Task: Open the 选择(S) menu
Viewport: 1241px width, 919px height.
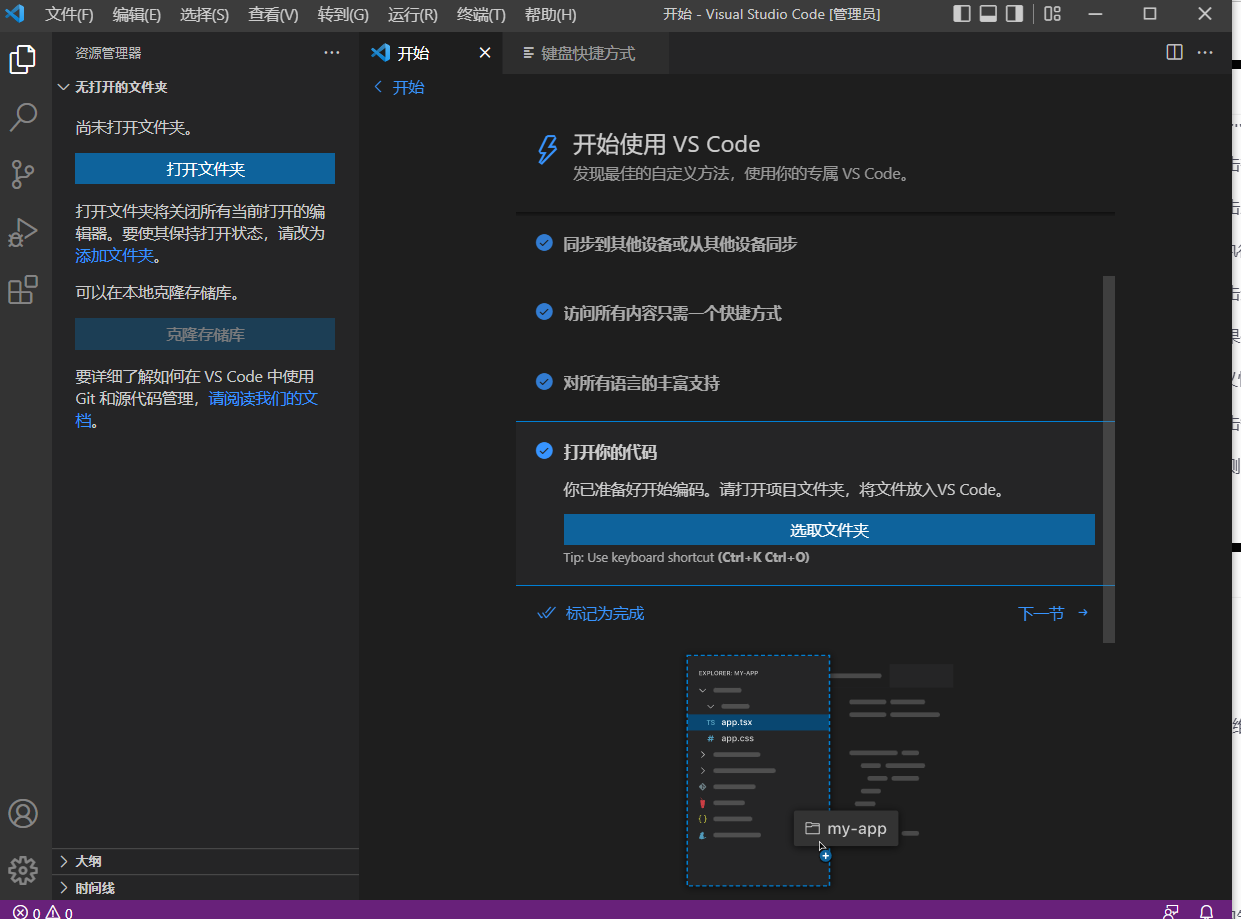Action: 204,15
